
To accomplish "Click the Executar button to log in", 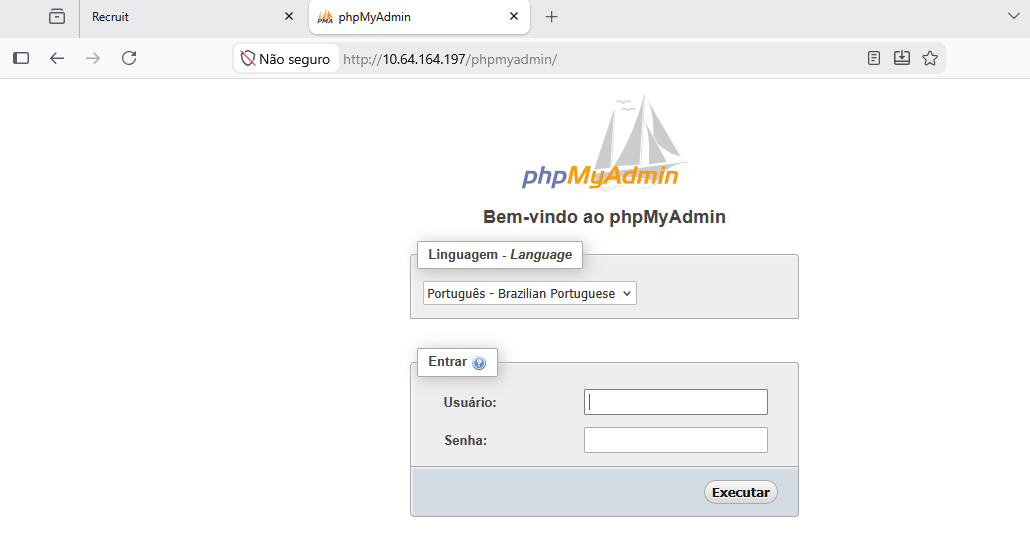I will 740,492.
